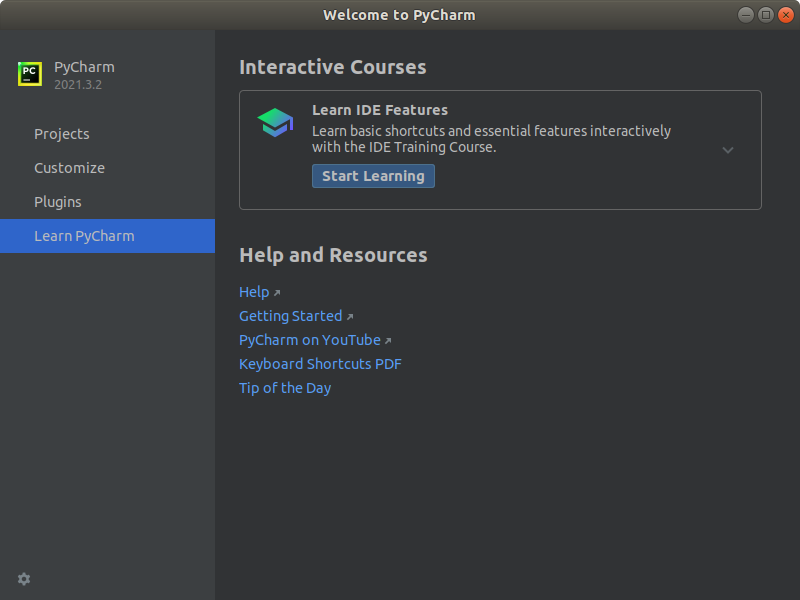800x600 pixels.
Task: Open the settings gear options menu
Action: (x=24, y=579)
